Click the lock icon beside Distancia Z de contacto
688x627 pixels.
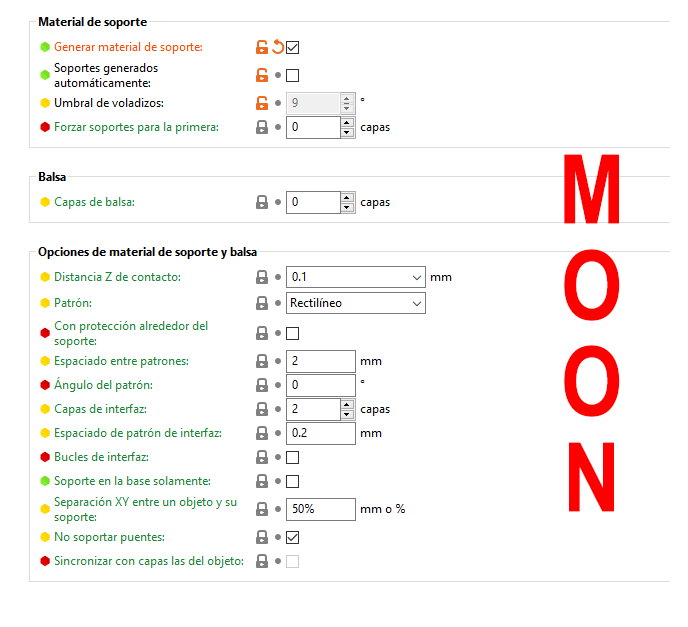point(262,277)
